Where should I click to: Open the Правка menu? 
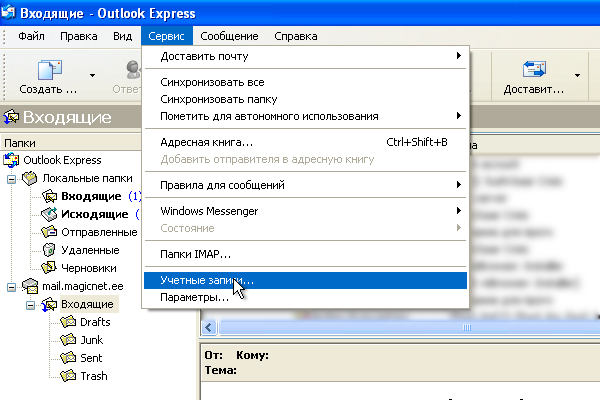78,36
